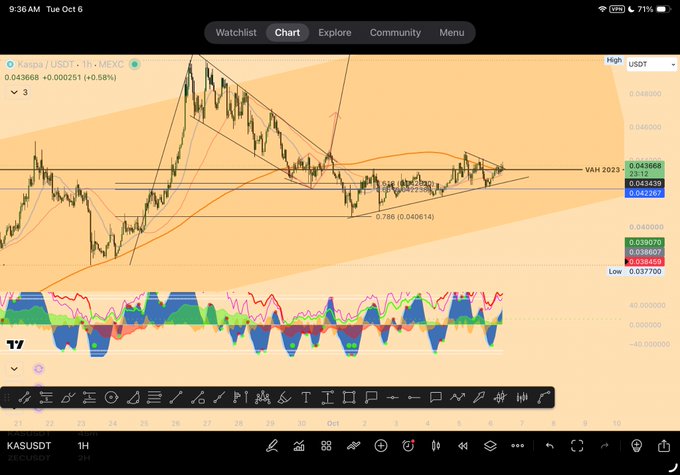Click the undo arrow

(549, 446)
